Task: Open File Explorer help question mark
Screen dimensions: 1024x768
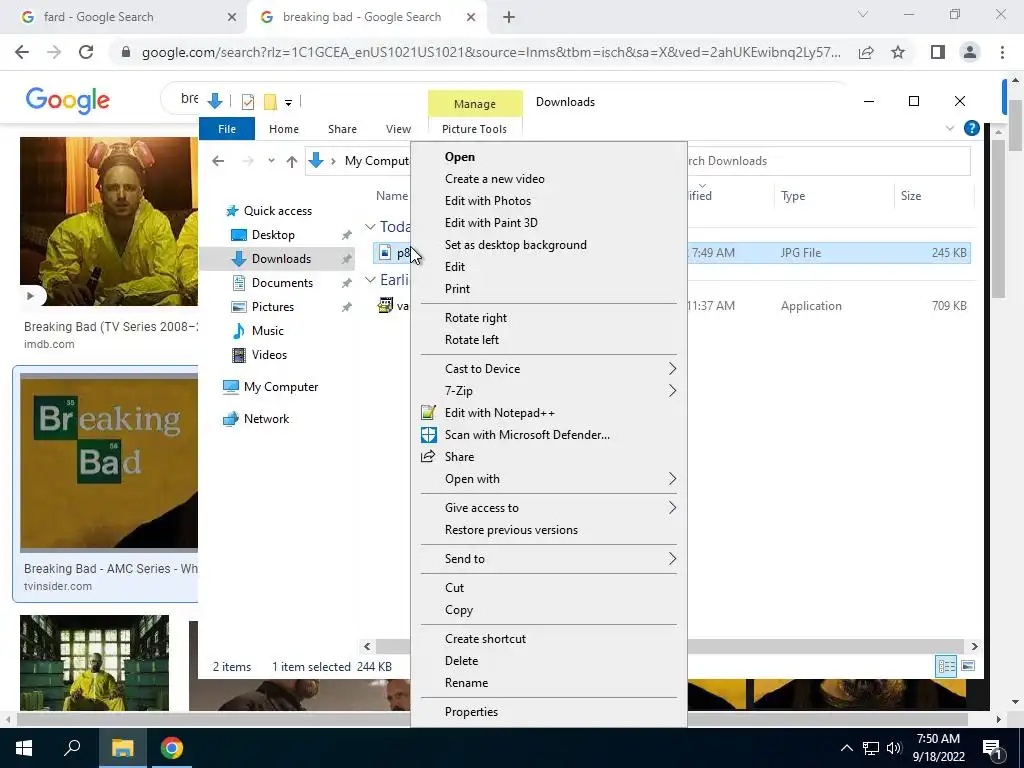Action: click(x=971, y=129)
